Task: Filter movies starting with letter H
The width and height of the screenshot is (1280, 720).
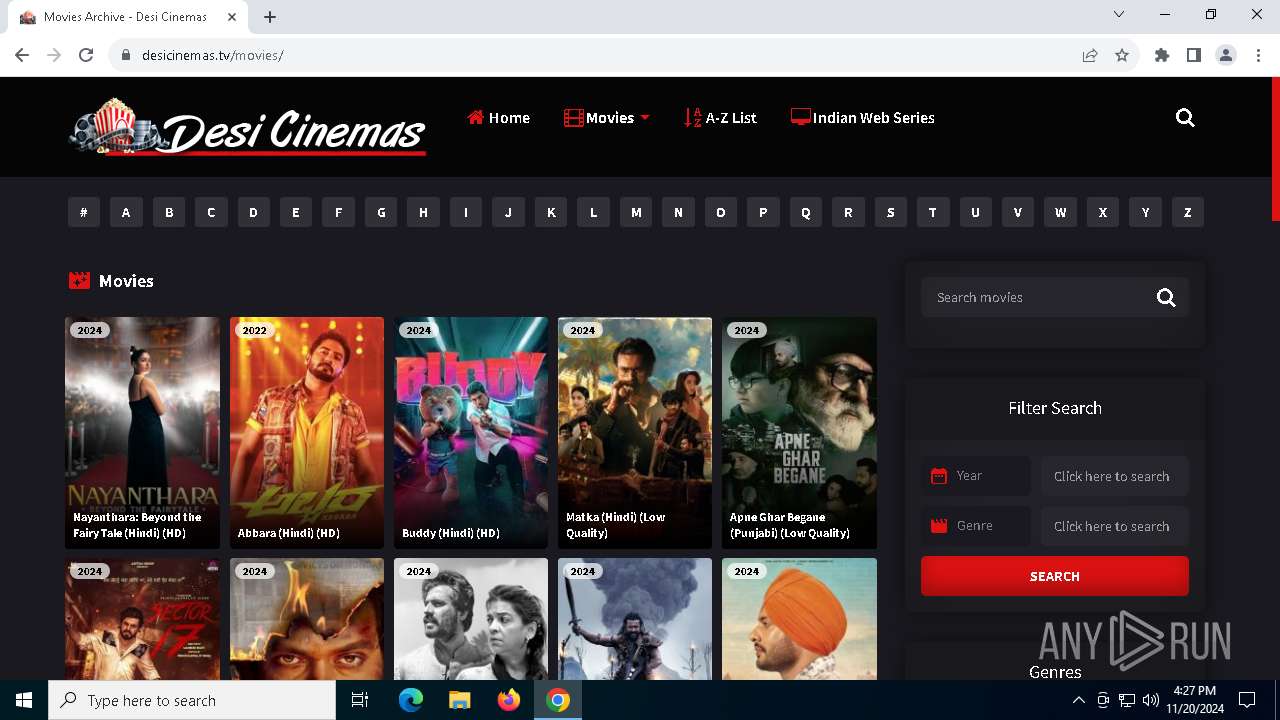Action: coord(424,212)
